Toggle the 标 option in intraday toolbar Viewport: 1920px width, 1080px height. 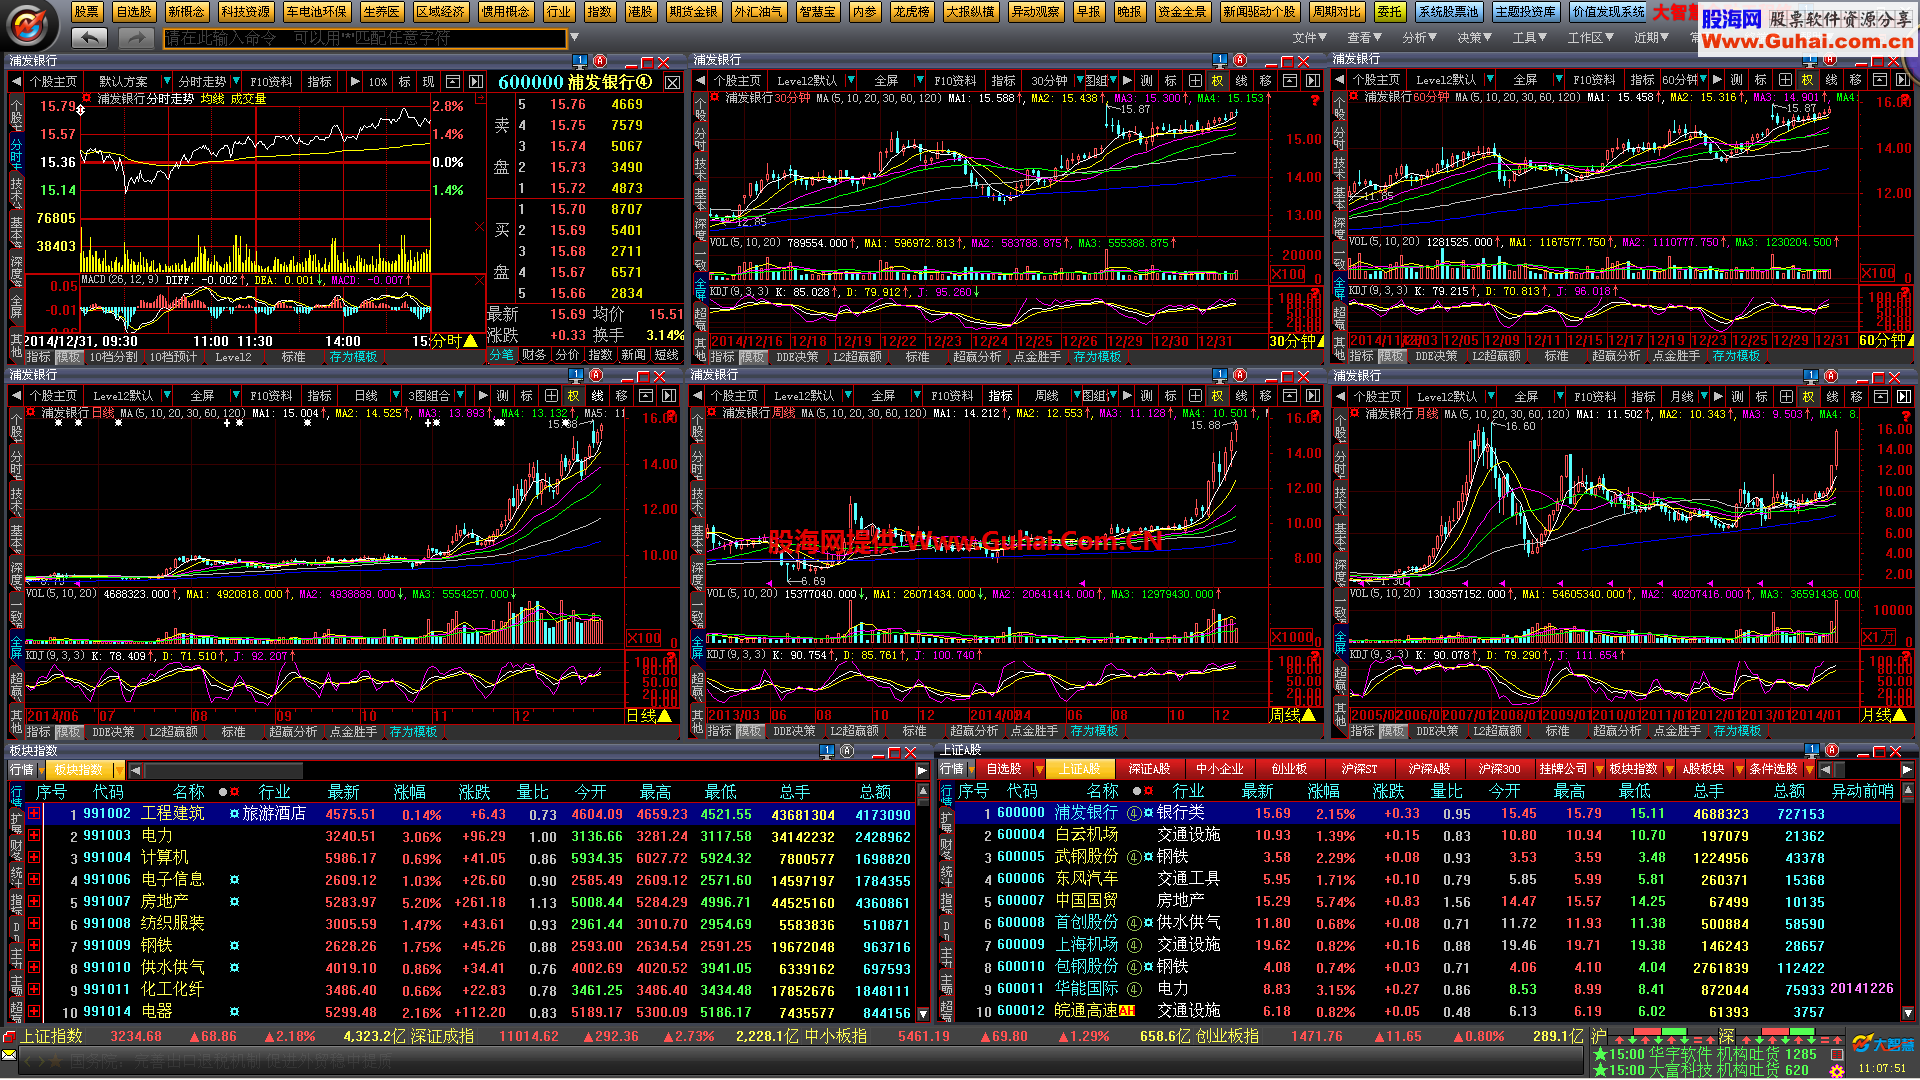pos(405,81)
